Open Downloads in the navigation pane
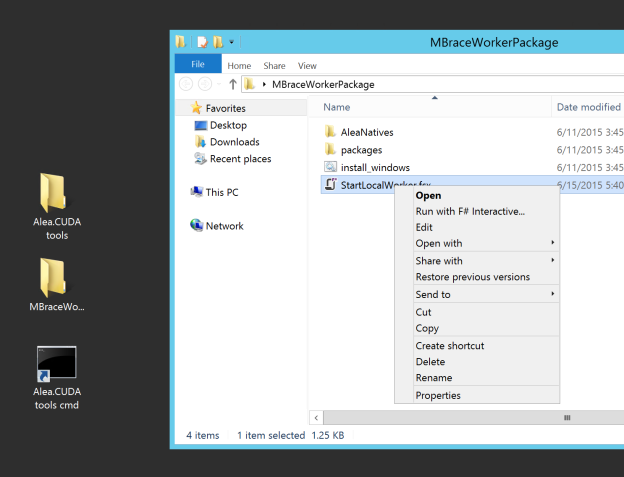This screenshot has width=624, height=477. [x=235, y=142]
